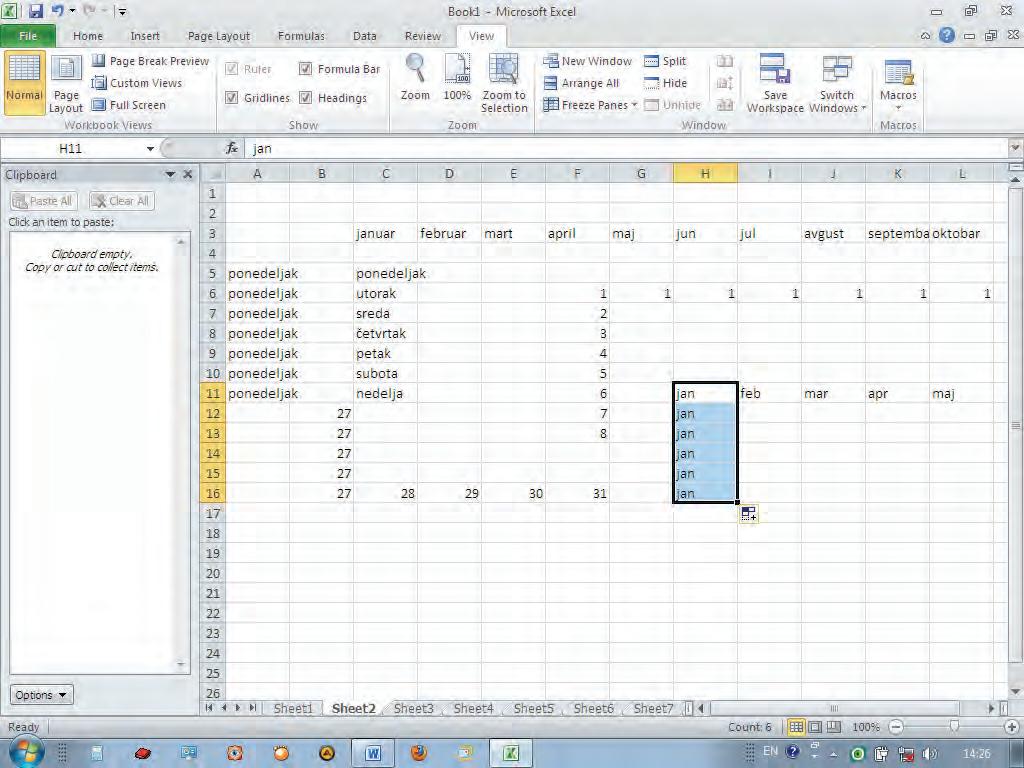
Task: Open Page Layout workbook view
Action: click(x=66, y=84)
